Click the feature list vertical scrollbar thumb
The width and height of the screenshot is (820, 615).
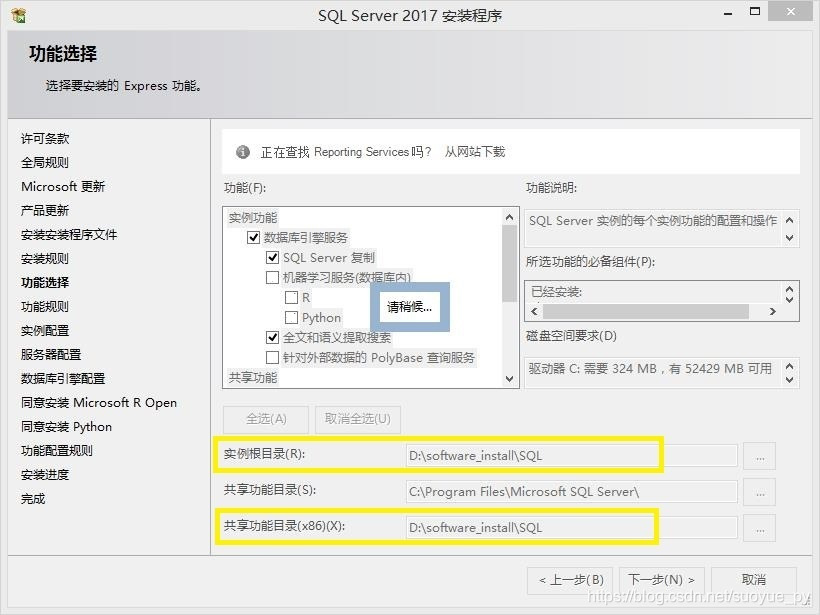(509, 263)
